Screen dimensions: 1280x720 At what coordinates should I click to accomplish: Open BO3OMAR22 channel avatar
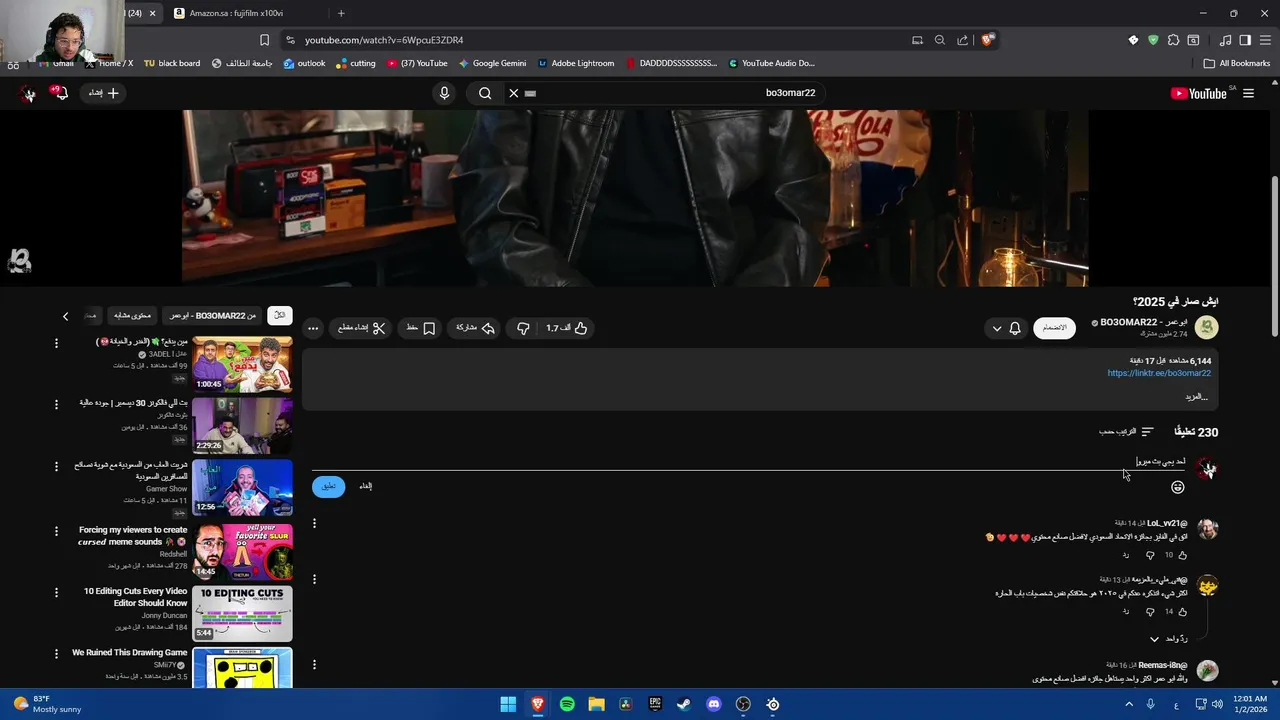(x=1207, y=327)
